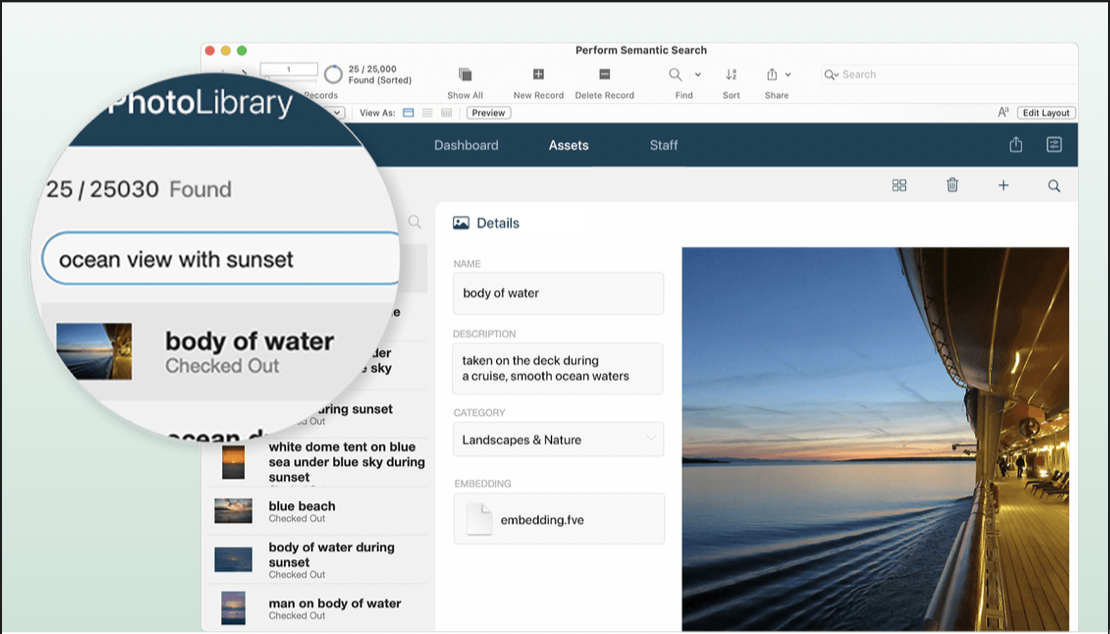The image size is (1110, 634).
Task: Open the Staff tab
Action: [x=663, y=145]
